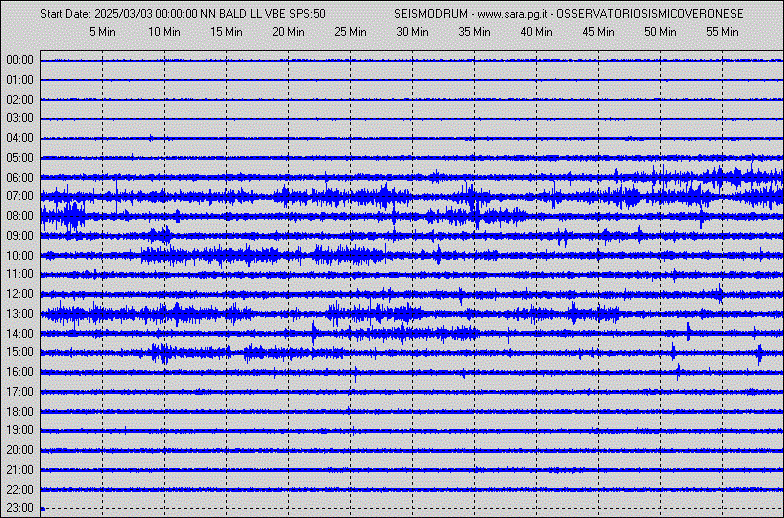Screen dimensions: 784x518
Task: Click the 02:00 hour label
Action: pos(20,100)
